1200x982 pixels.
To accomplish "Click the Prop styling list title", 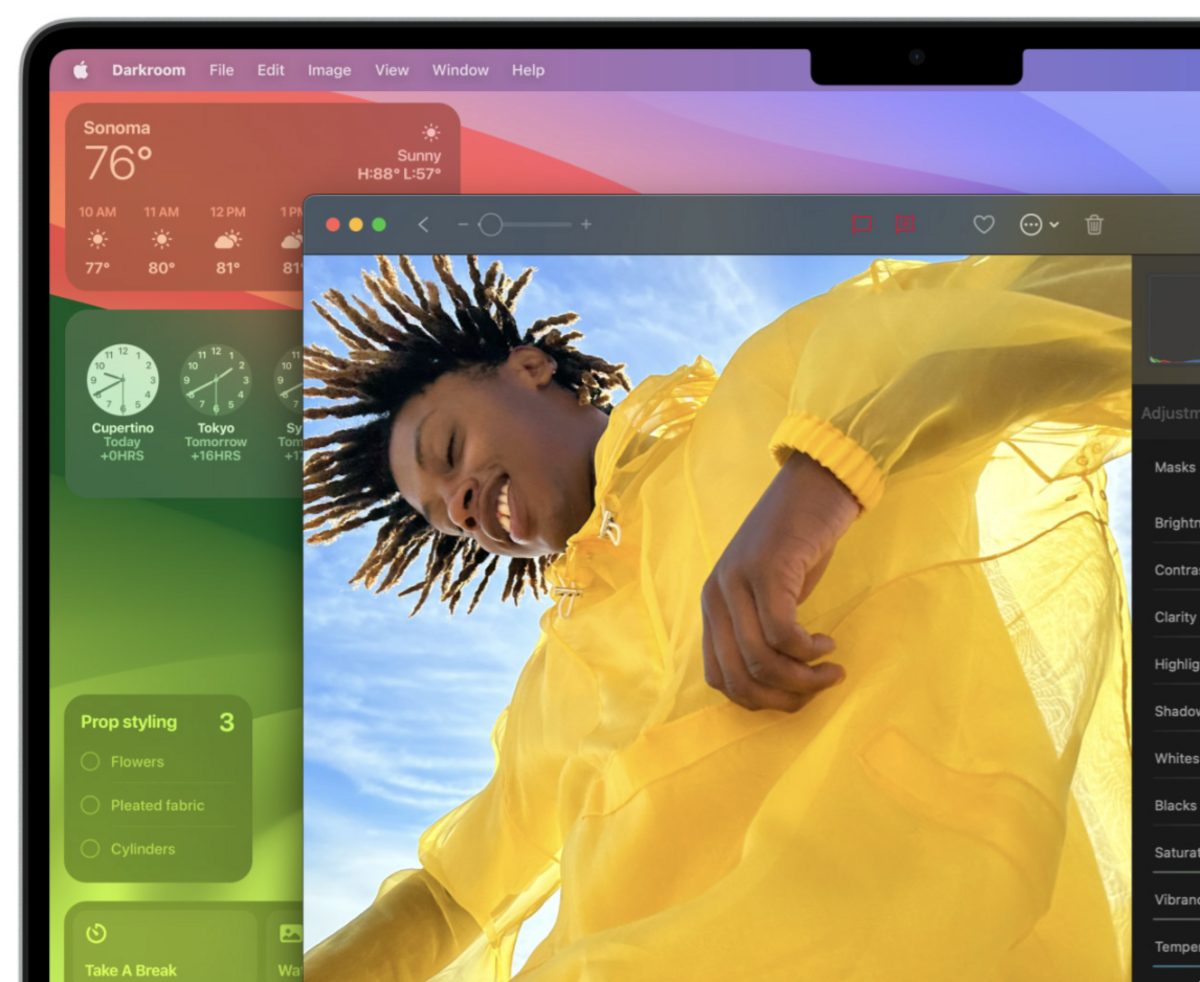I will coord(129,722).
